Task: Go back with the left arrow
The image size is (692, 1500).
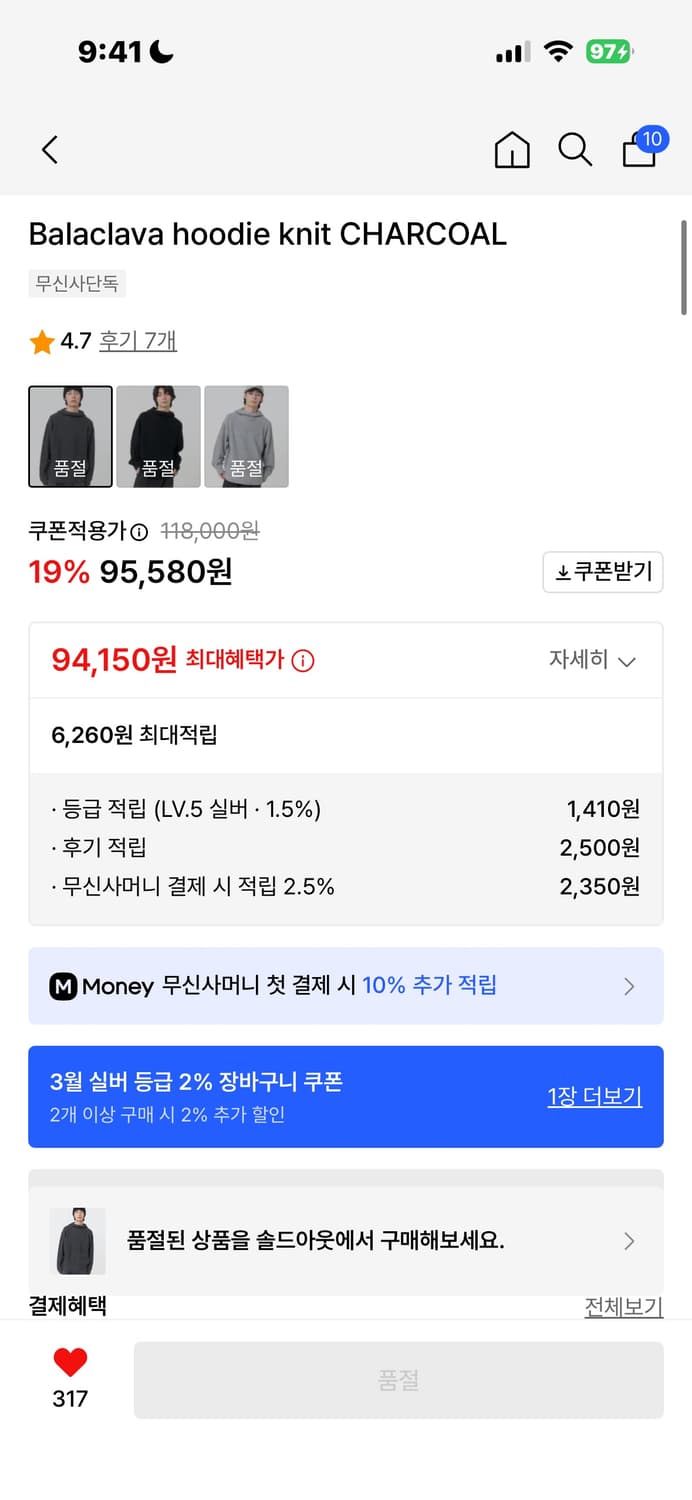Action: point(49,149)
